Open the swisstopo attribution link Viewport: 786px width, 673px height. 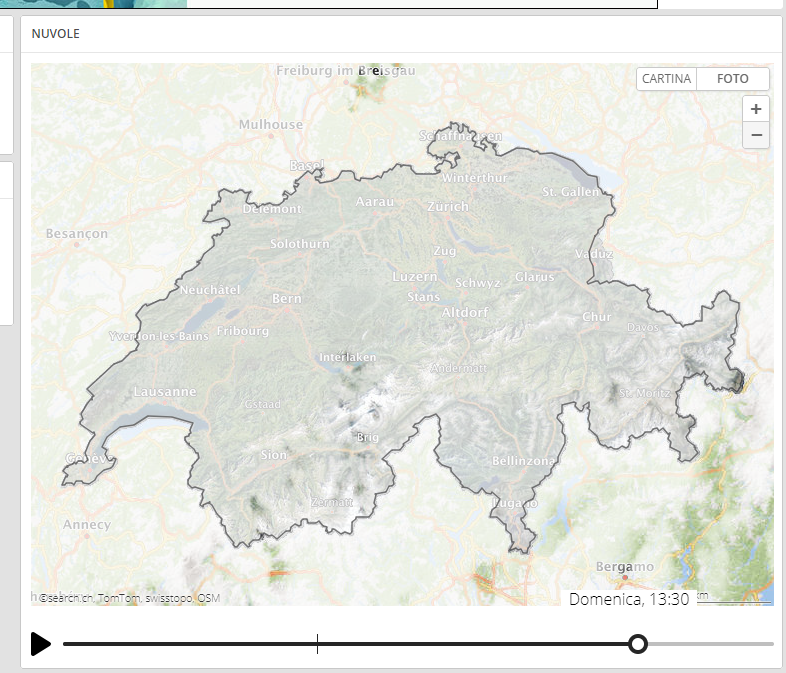point(168,598)
